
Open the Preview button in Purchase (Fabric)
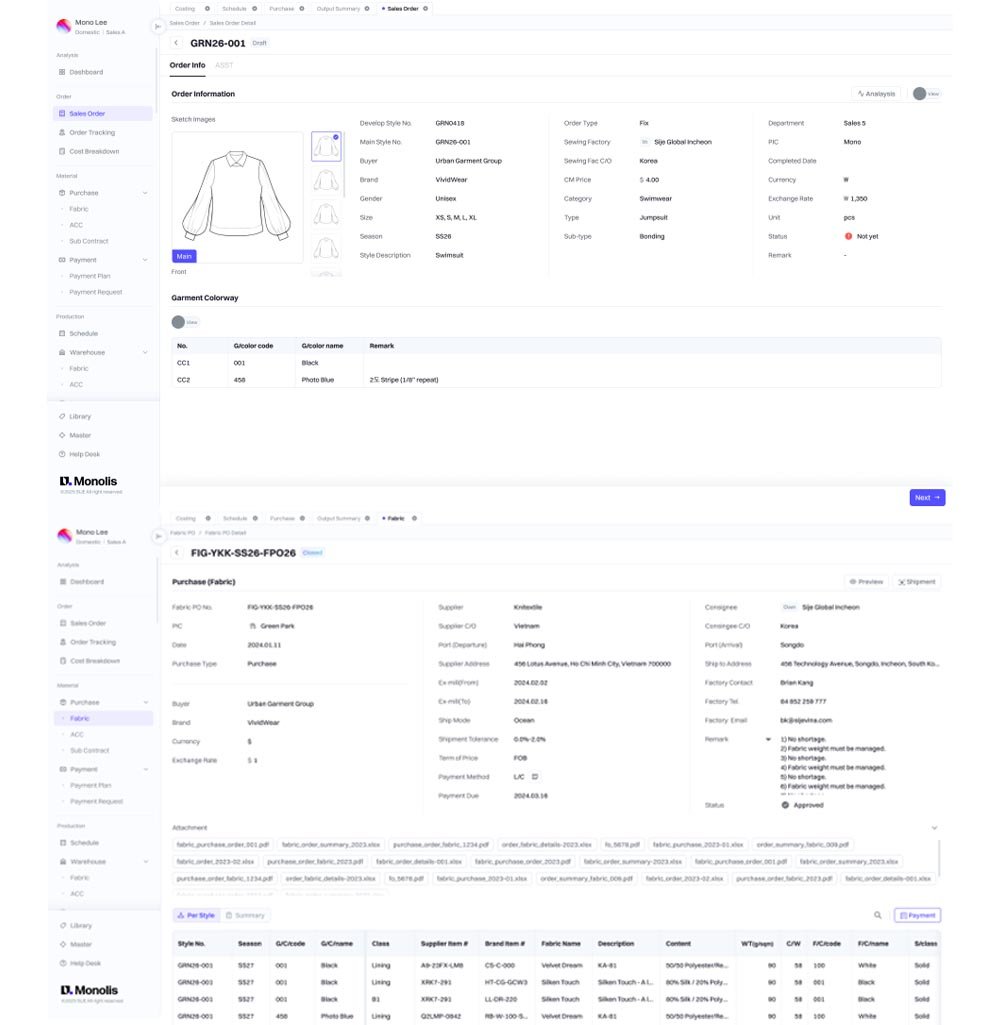pos(866,581)
